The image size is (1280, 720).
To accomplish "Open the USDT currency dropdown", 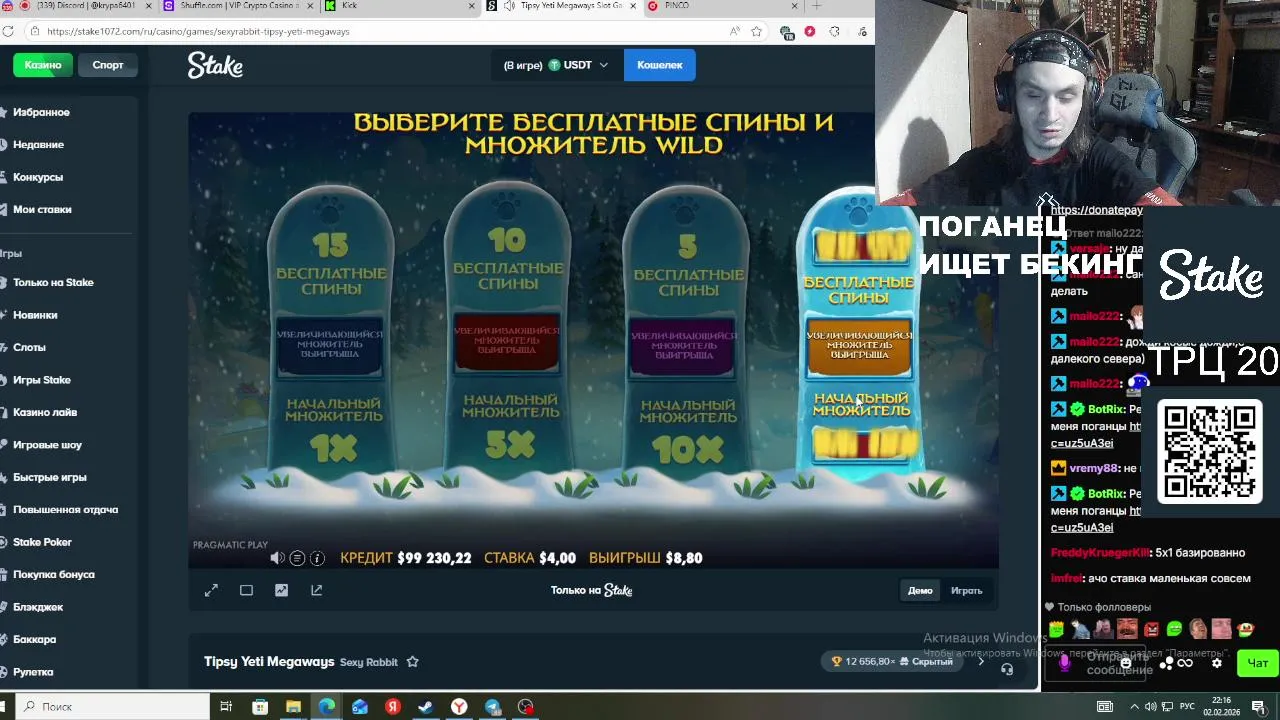I will [x=557, y=65].
